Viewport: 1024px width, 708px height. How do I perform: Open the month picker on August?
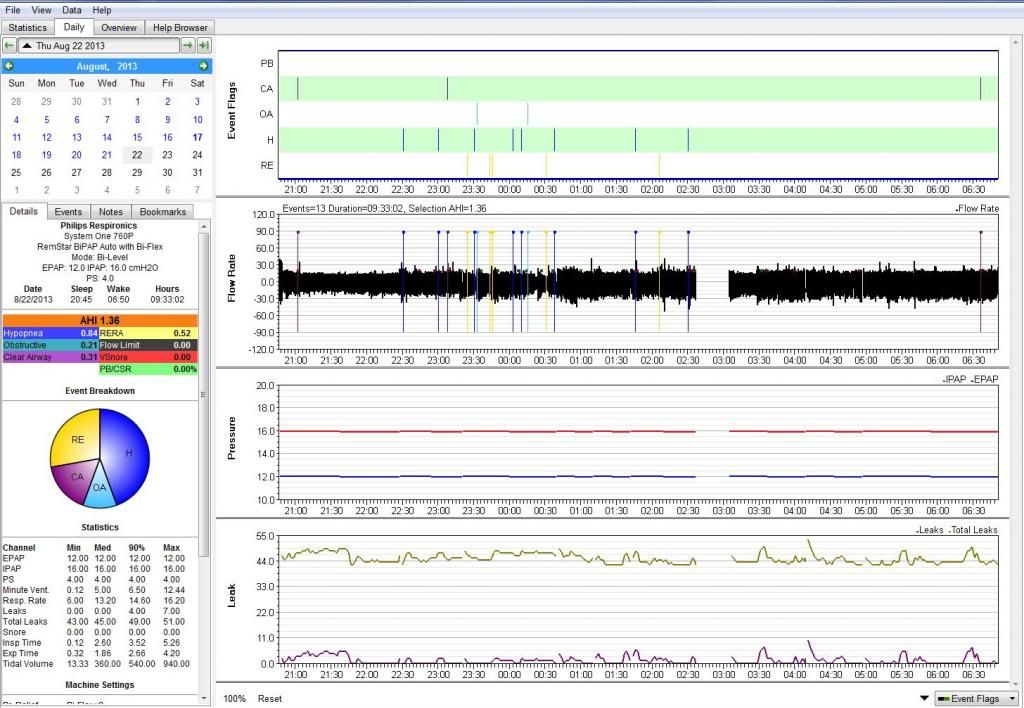click(93, 66)
